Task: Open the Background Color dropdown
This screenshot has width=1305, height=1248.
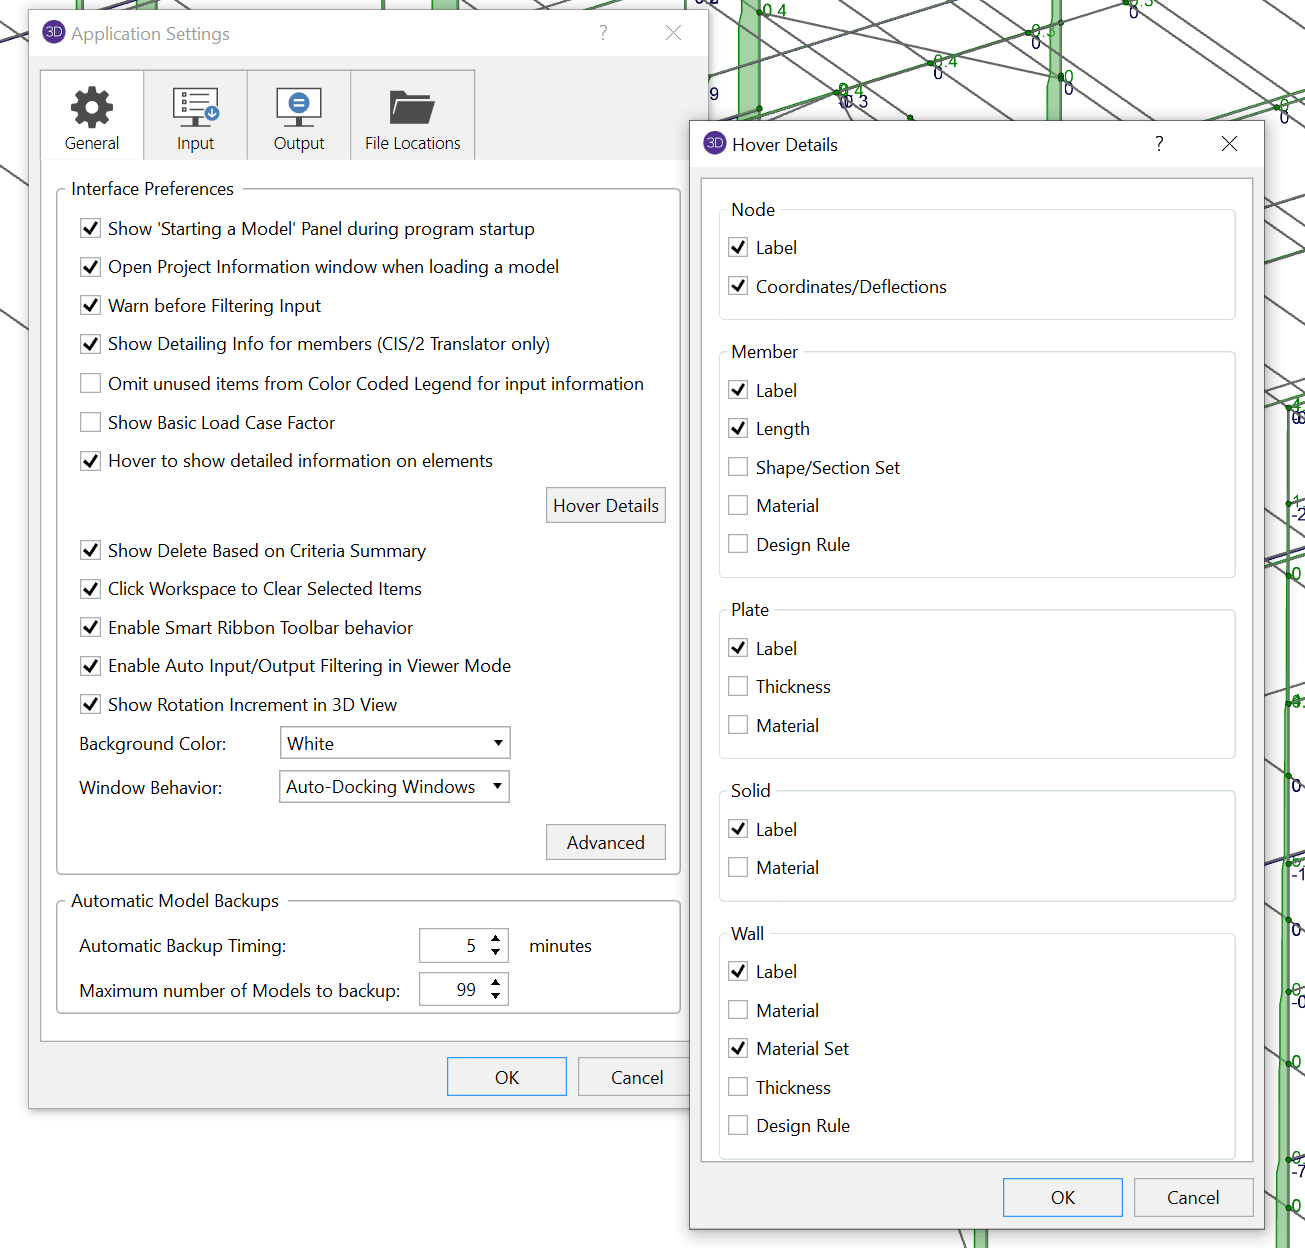Action: 395,743
